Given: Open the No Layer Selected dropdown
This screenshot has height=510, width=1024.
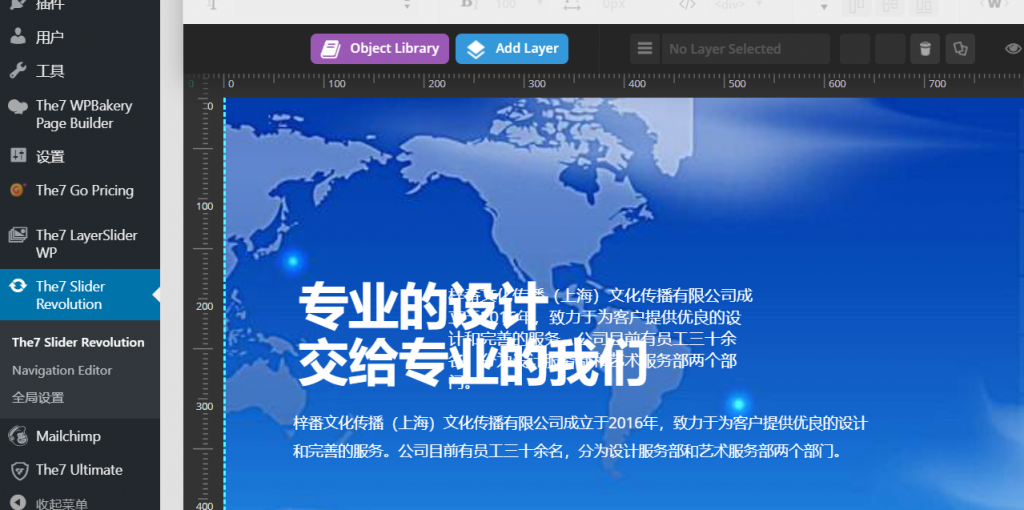Looking at the screenshot, I should pos(745,49).
